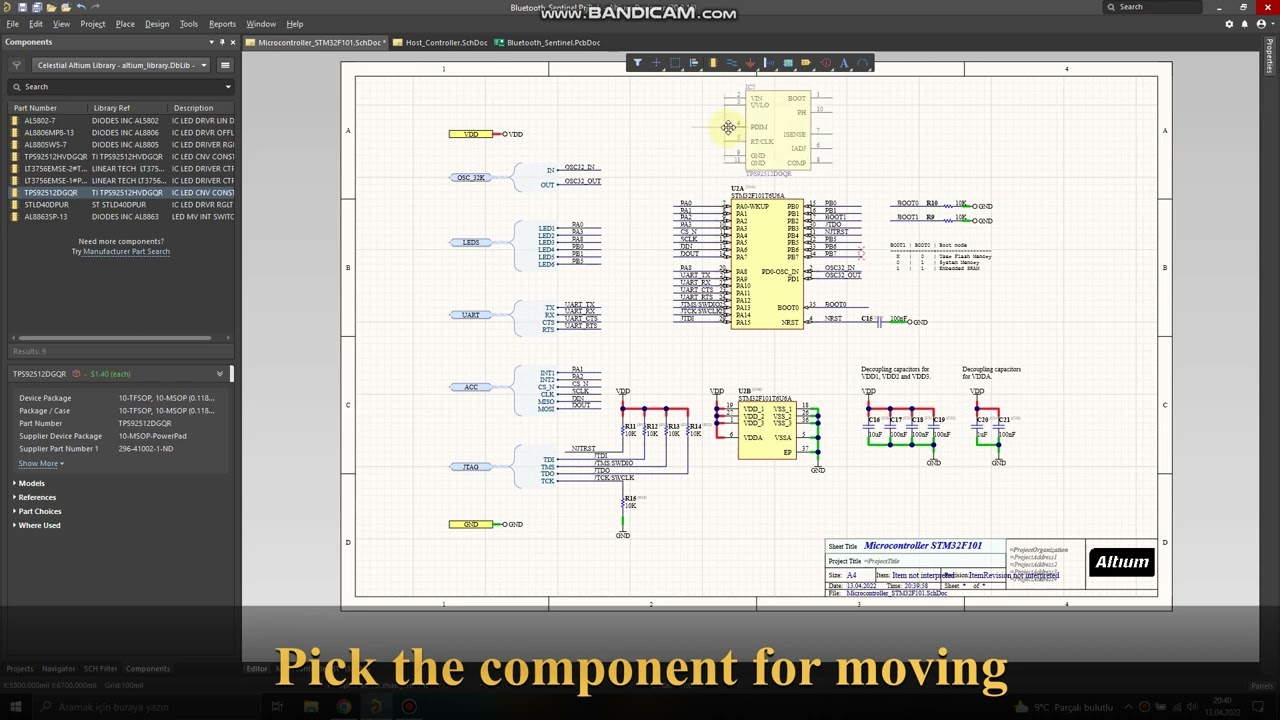The width and height of the screenshot is (1280, 720).
Task: Choose the rectangular selection tool
Action: coord(675,63)
